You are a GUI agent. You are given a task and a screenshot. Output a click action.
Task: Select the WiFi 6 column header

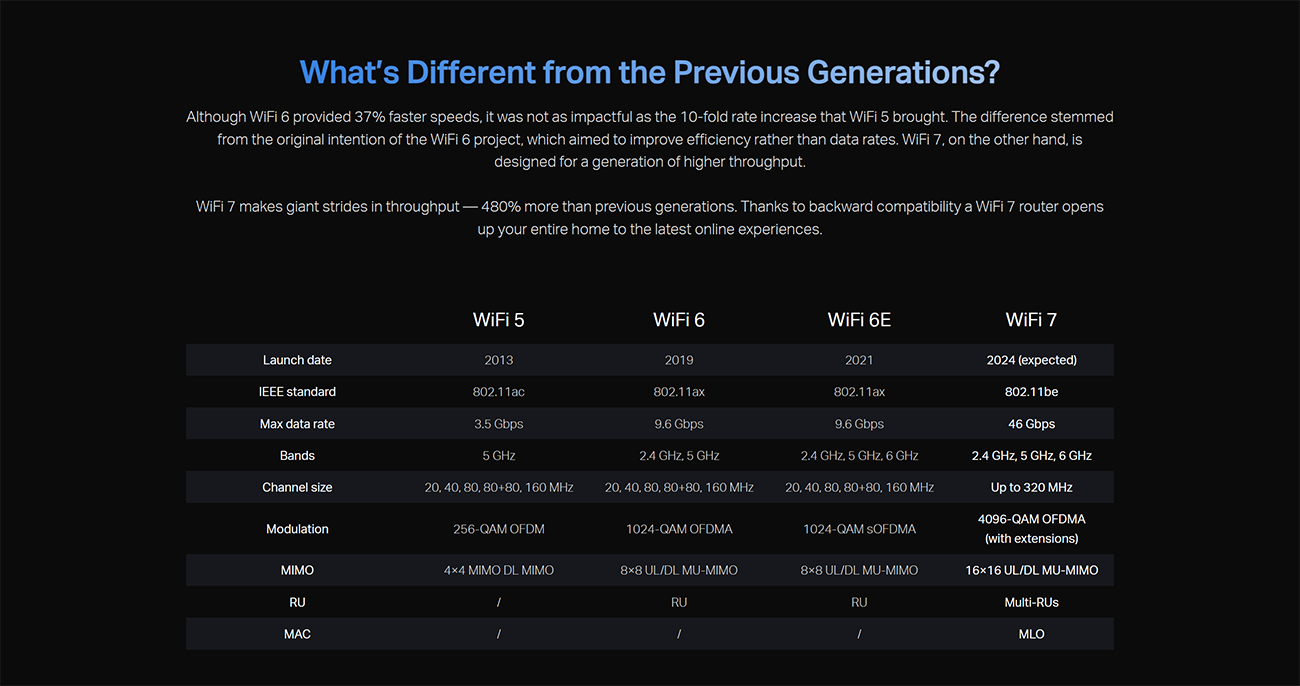[679, 320]
